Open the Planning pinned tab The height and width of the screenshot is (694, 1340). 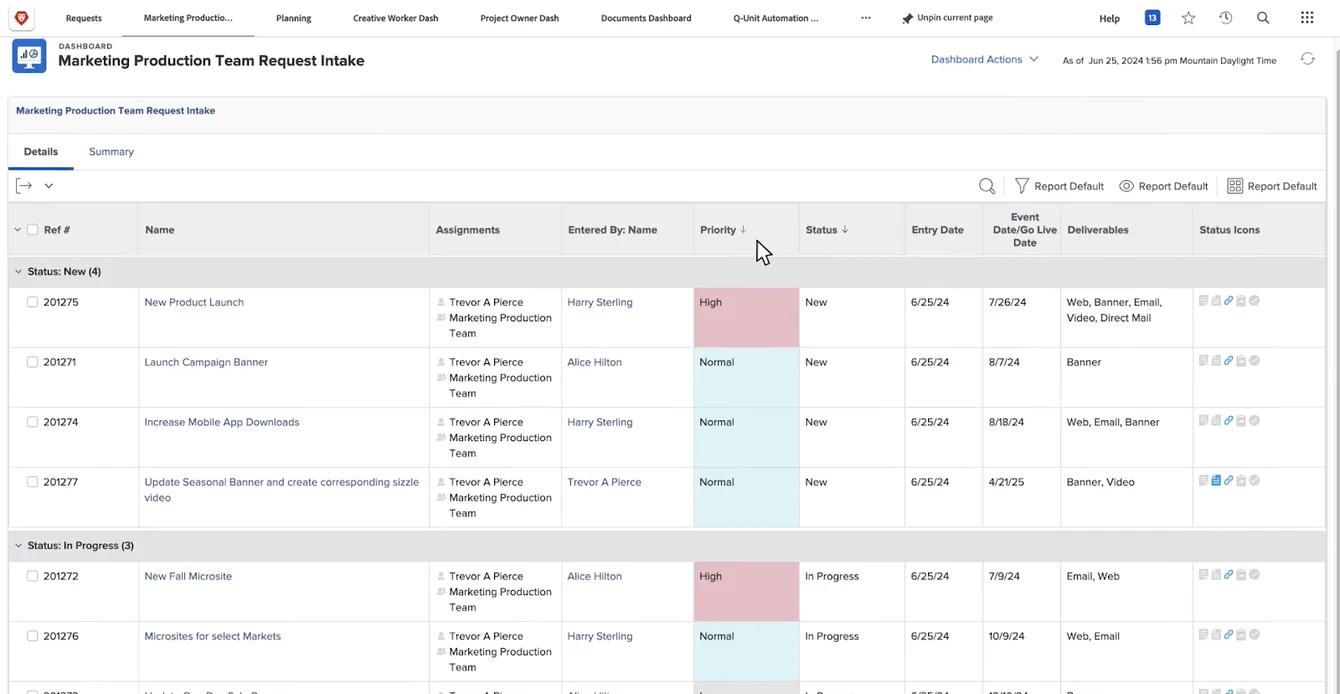coord(293,18)
